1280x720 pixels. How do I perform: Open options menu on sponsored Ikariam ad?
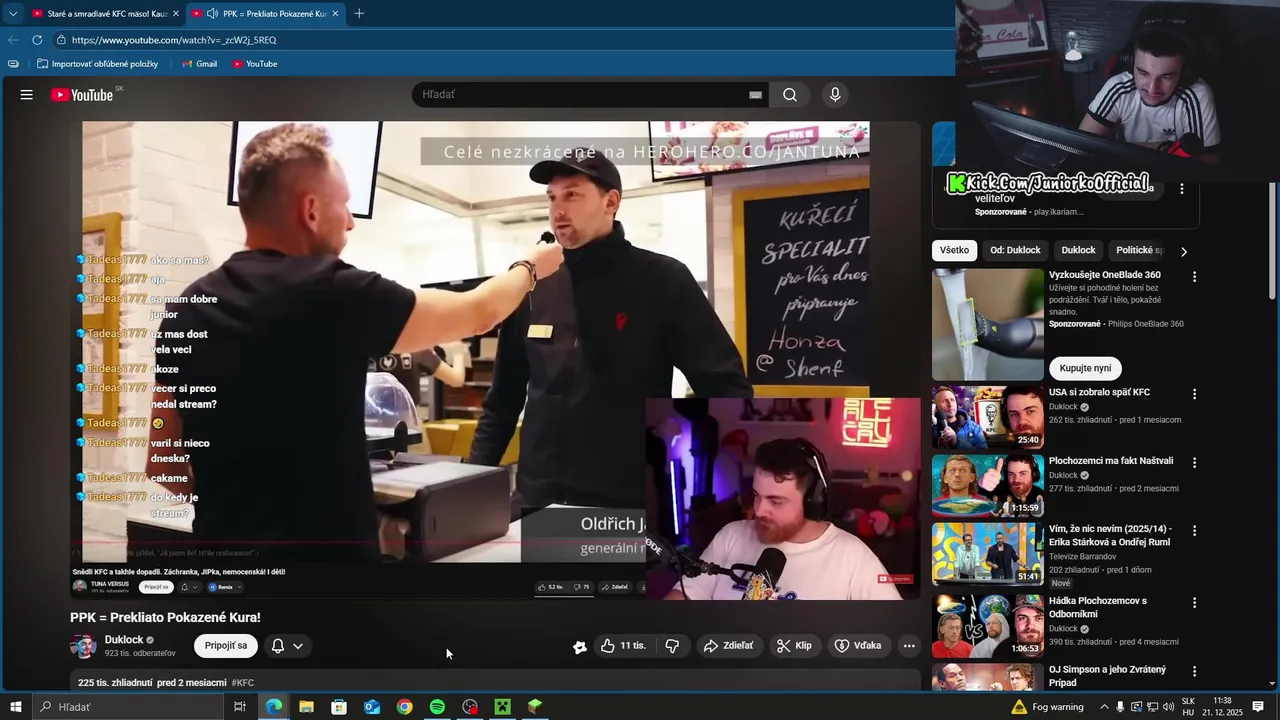pos(1181,189)
